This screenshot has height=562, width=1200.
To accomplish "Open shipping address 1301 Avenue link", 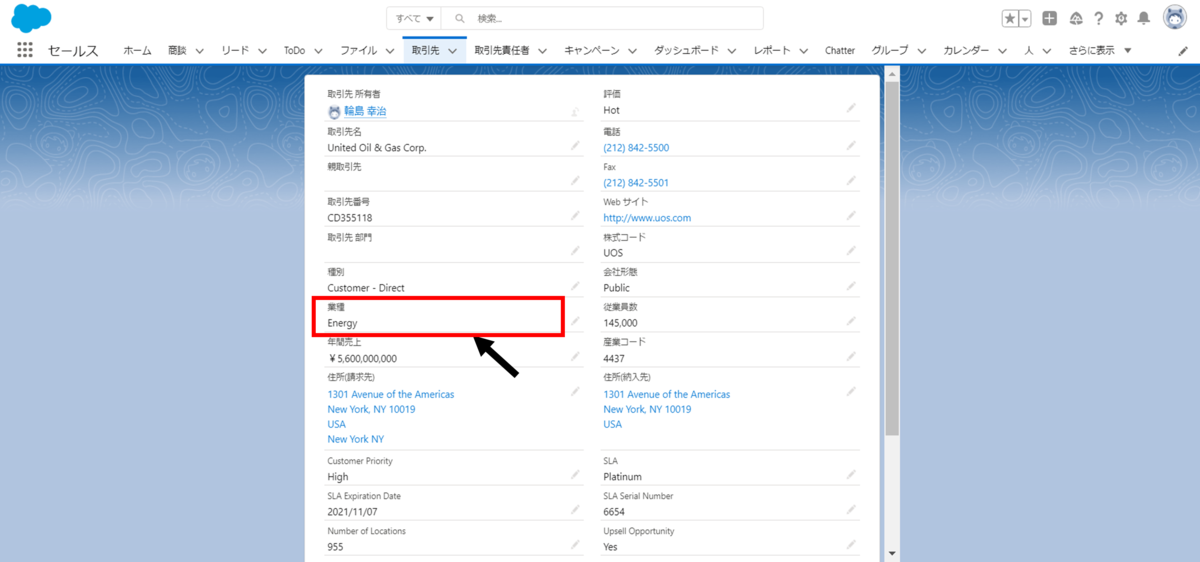I will [x=667, y=394].
